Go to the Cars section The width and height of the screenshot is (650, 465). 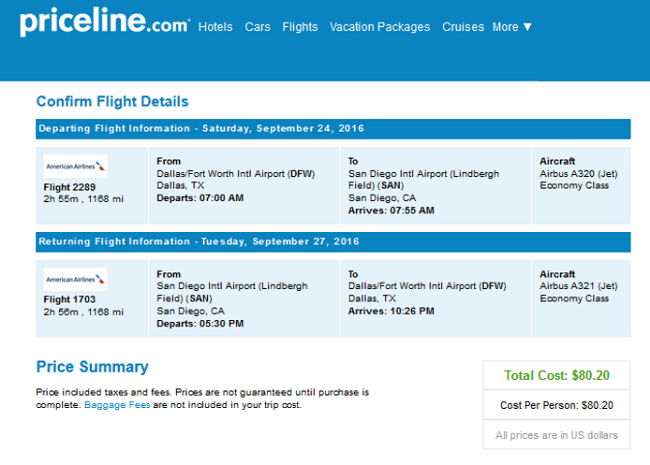(257, 27)
